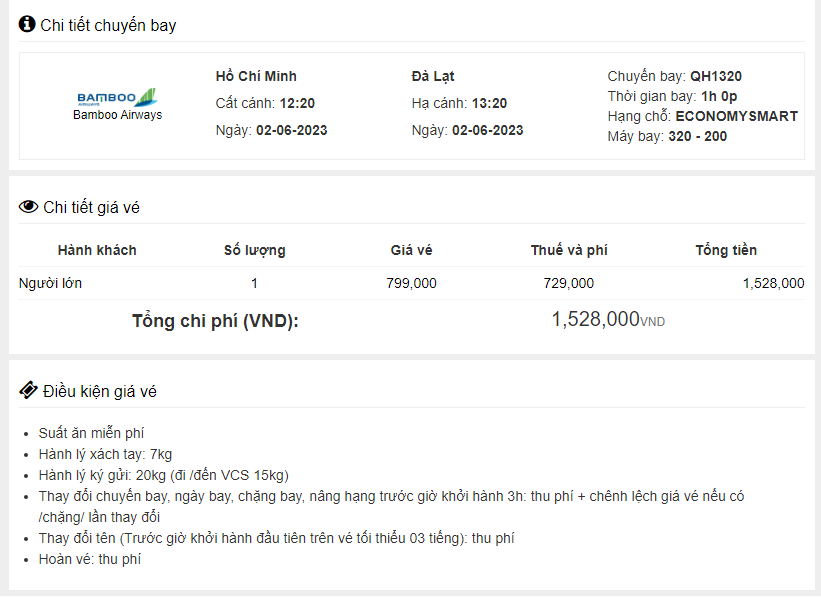Click flight number QH1320
The width and height of the screenshot is (821, 598).
(715, 76)
